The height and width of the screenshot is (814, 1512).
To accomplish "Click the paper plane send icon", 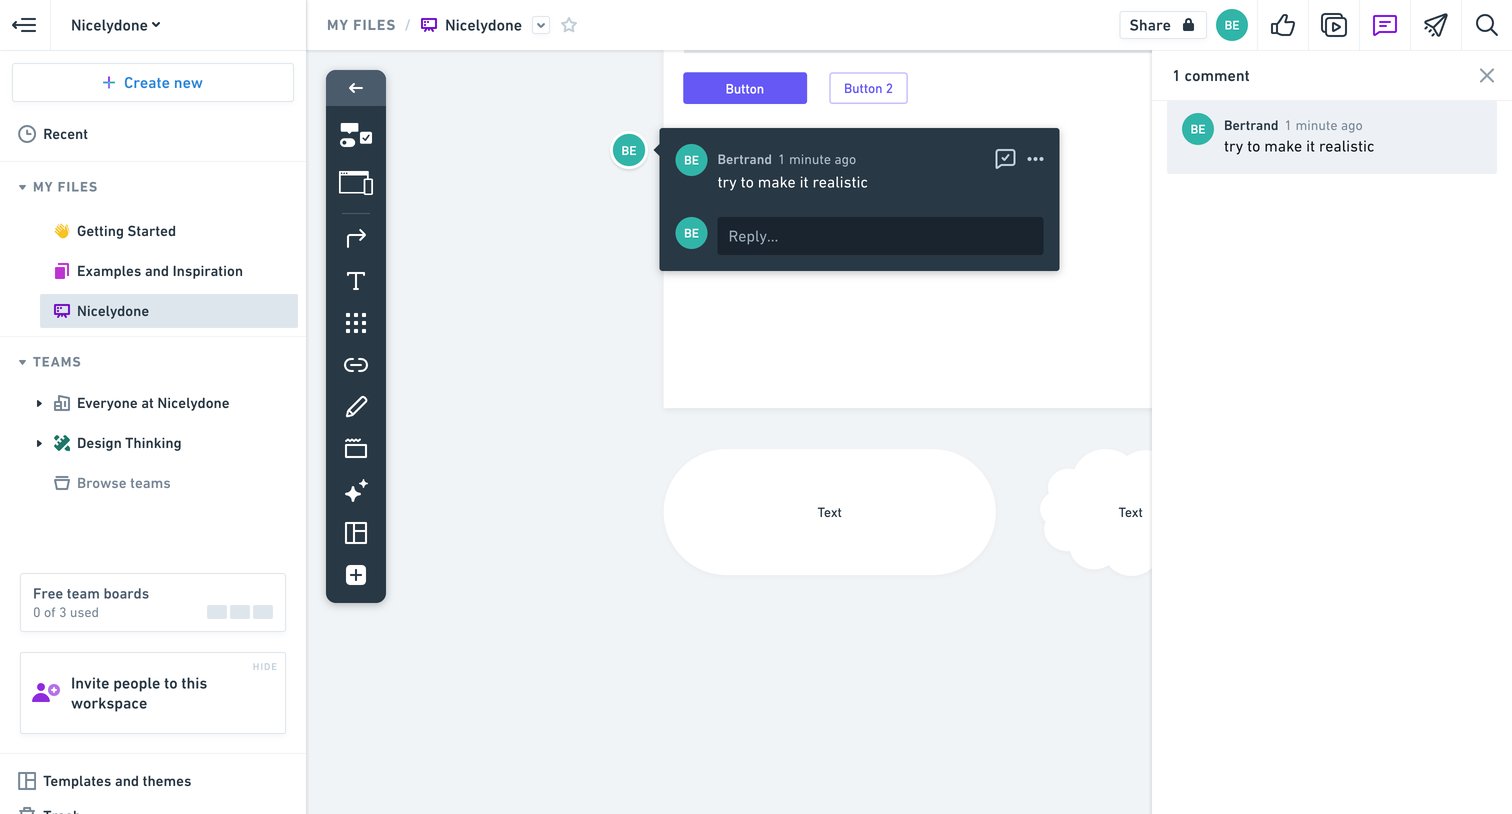I will [1436, 25].
